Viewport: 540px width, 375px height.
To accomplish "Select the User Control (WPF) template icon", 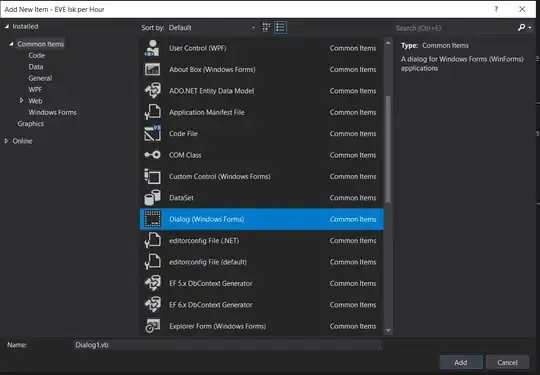I will [x=152, y=48].
